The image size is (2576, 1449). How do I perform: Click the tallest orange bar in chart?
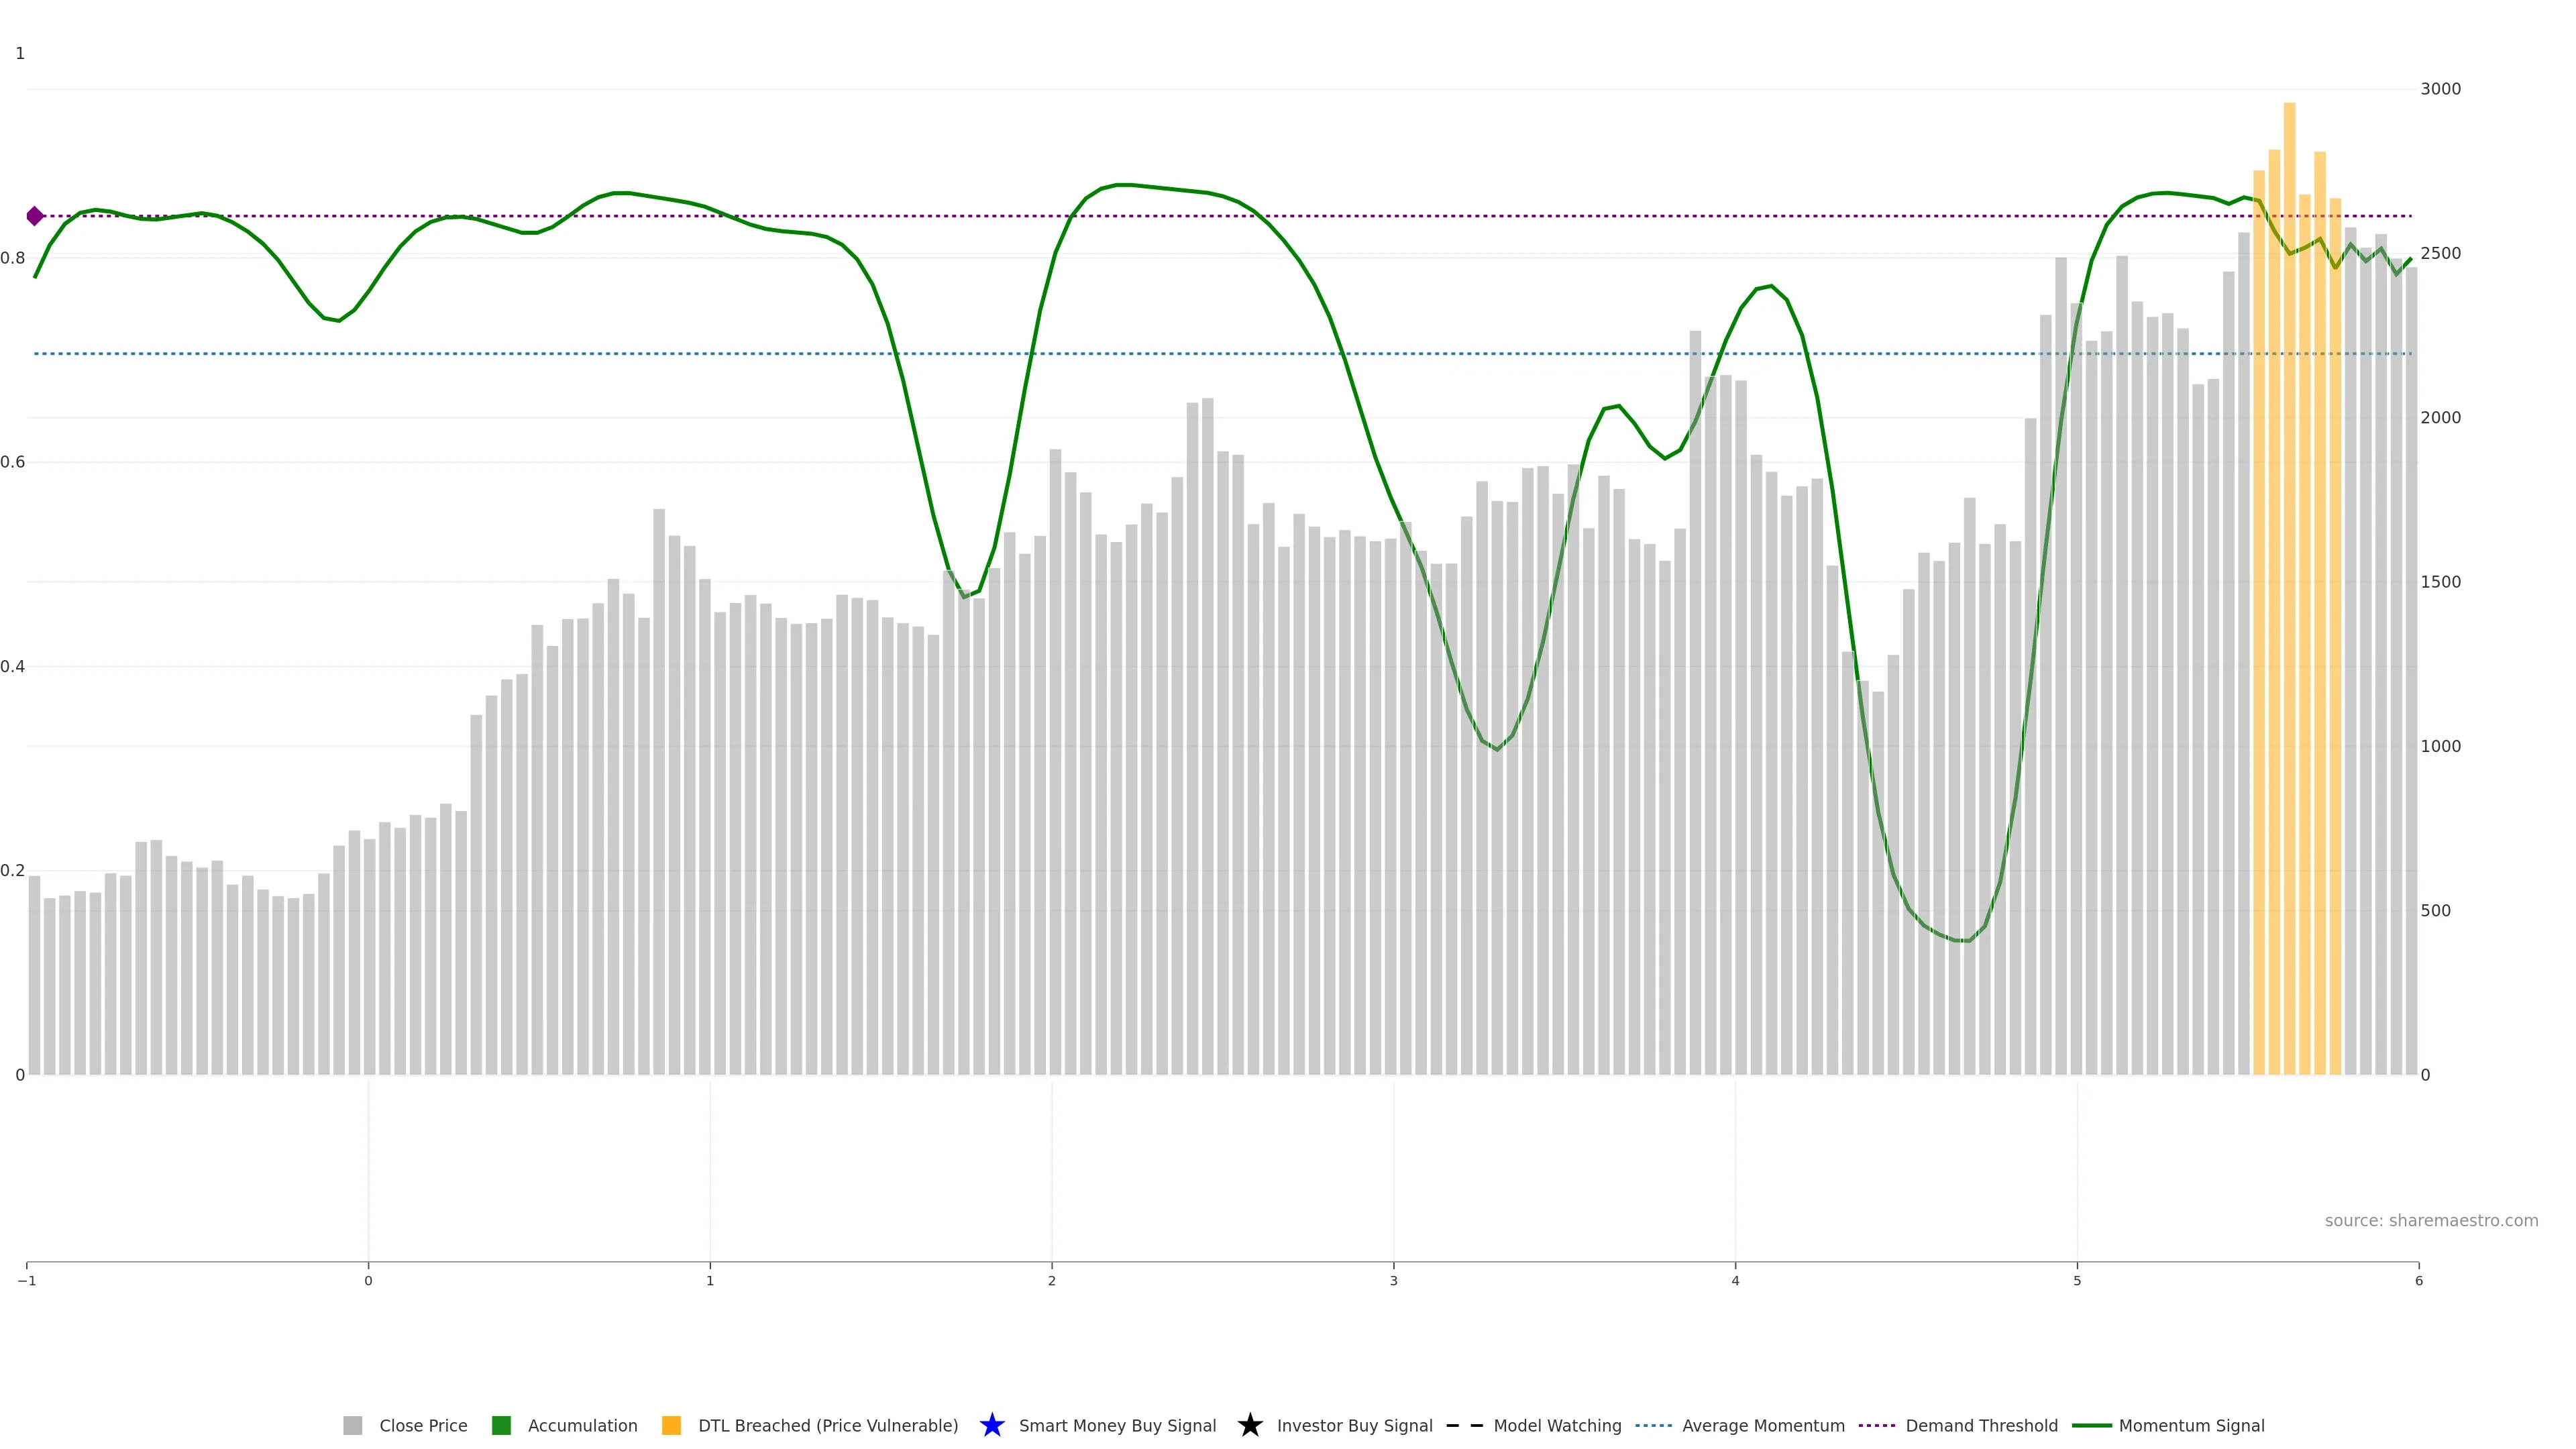point(2289,588)
